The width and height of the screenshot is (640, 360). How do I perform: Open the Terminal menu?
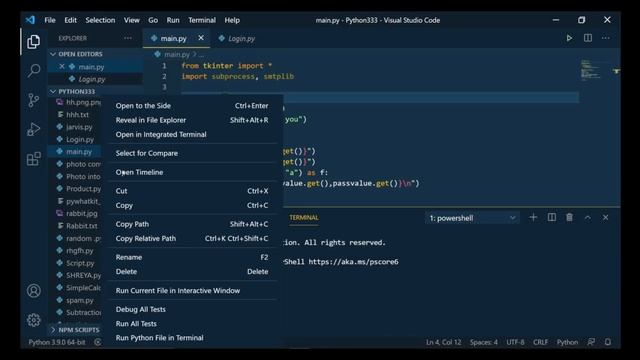[x=202, y=20]
